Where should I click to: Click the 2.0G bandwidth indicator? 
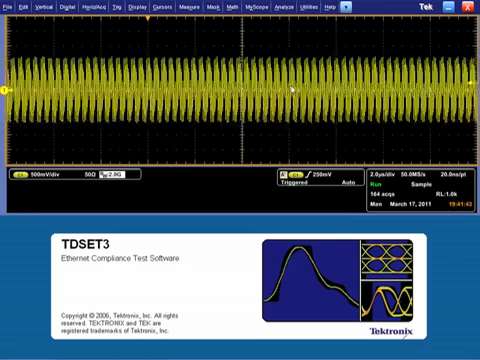(x=112, y=174)
